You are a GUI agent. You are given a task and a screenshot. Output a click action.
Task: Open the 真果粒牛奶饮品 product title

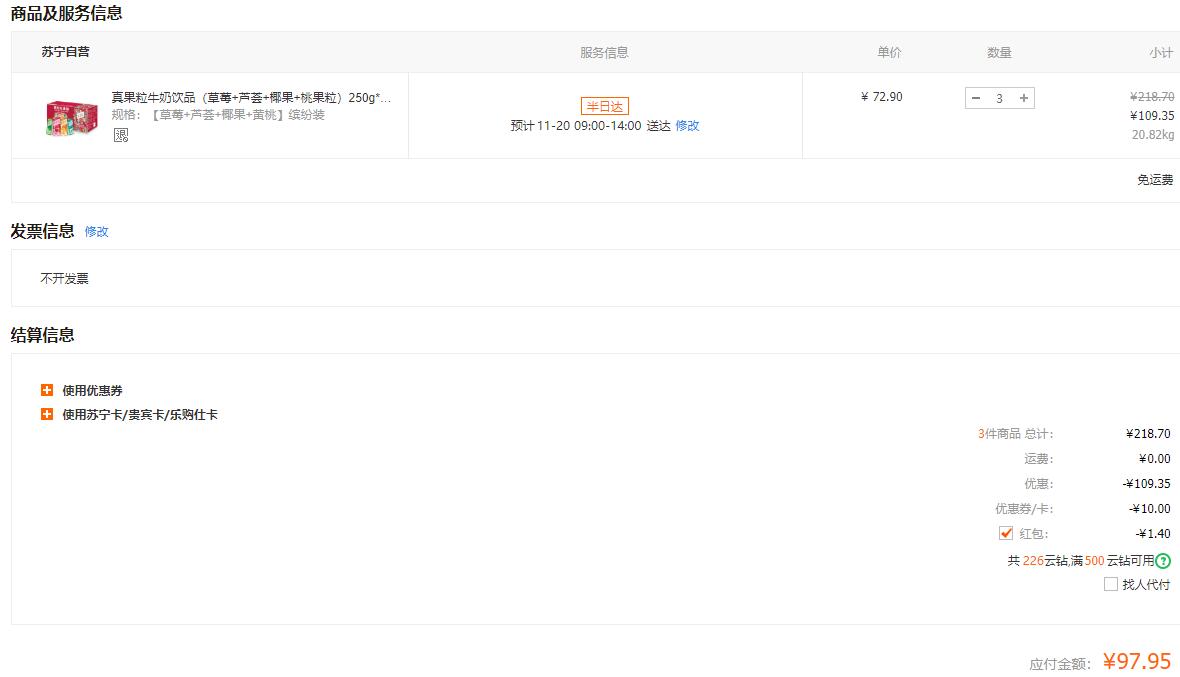click(x=251, y=98)
